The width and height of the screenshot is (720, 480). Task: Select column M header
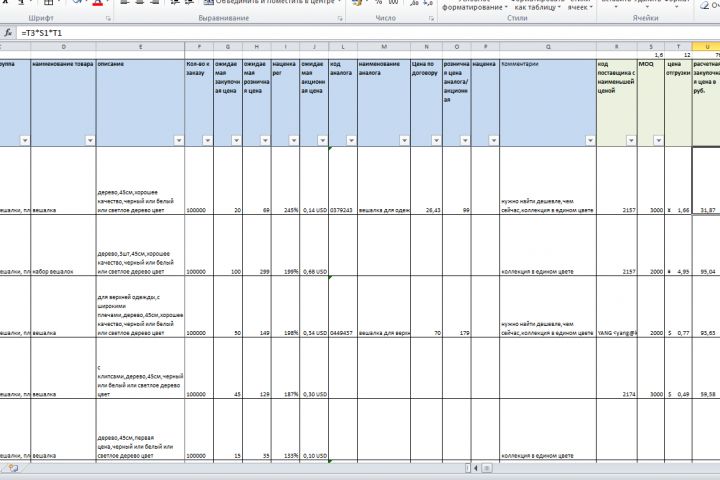click(x=384, y=47)
